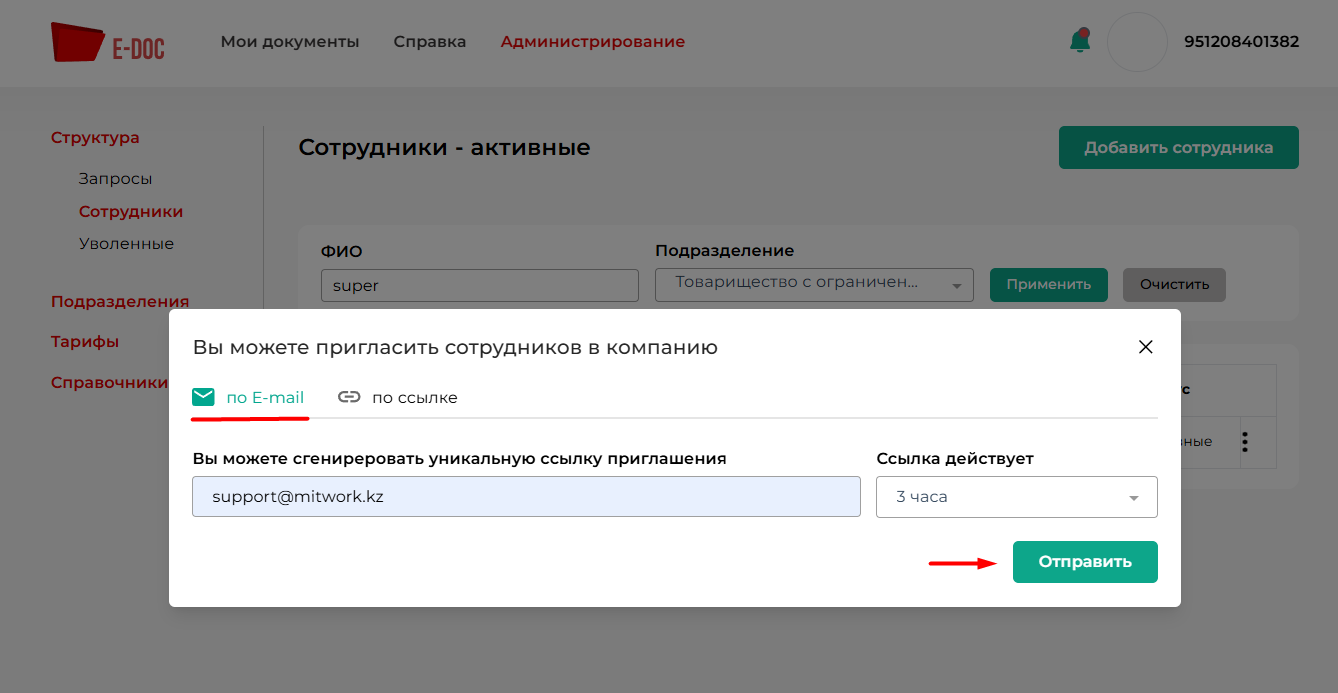Click the Добавить сотрудника button
The width and height of the screenshot is (1338, 693).
click(x=1178, y=148)
